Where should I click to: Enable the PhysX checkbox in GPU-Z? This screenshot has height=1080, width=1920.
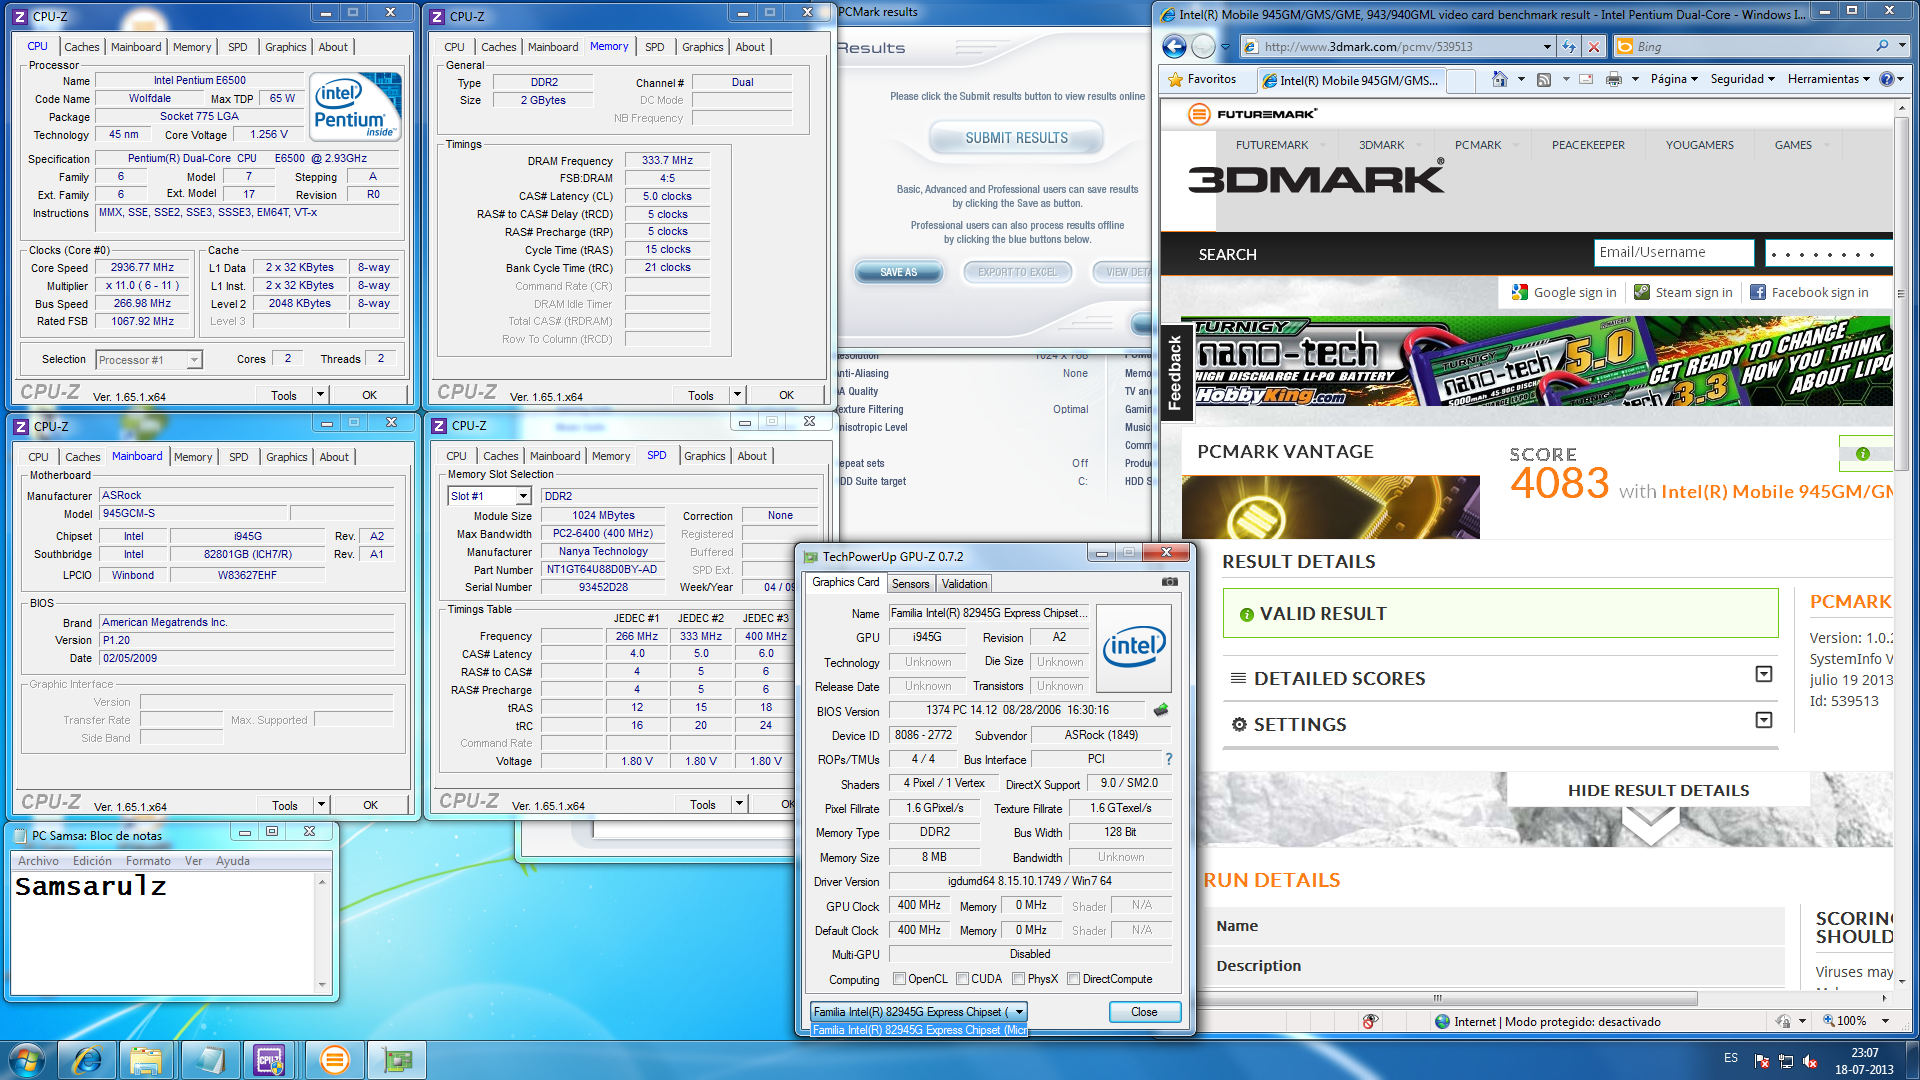pyautogui.click(x=1018, y=979)
